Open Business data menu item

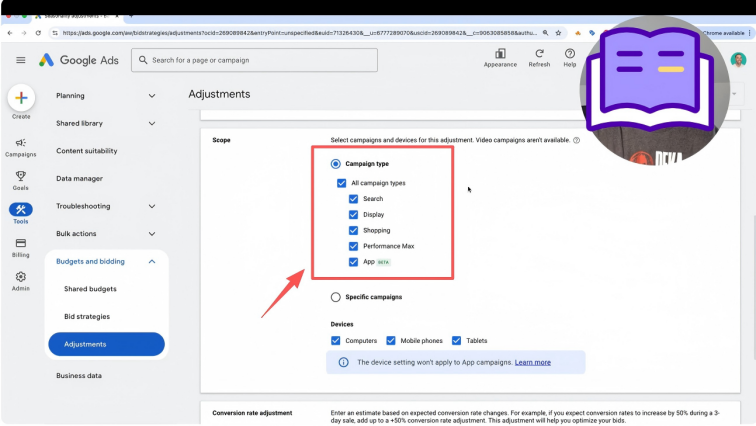click(79, 375)
